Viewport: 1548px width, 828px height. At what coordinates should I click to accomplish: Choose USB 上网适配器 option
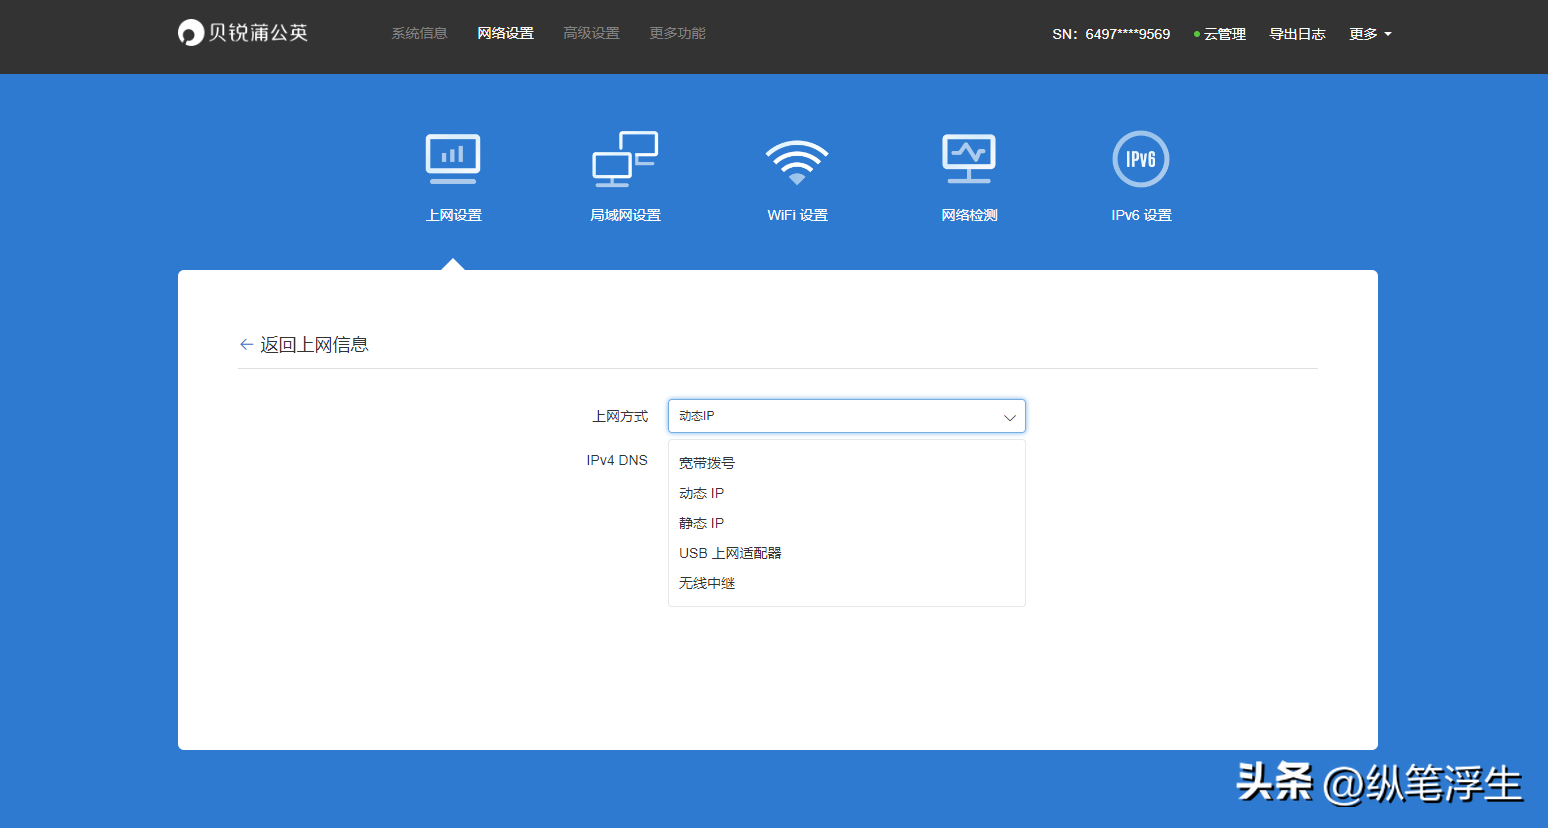point(847,553)
